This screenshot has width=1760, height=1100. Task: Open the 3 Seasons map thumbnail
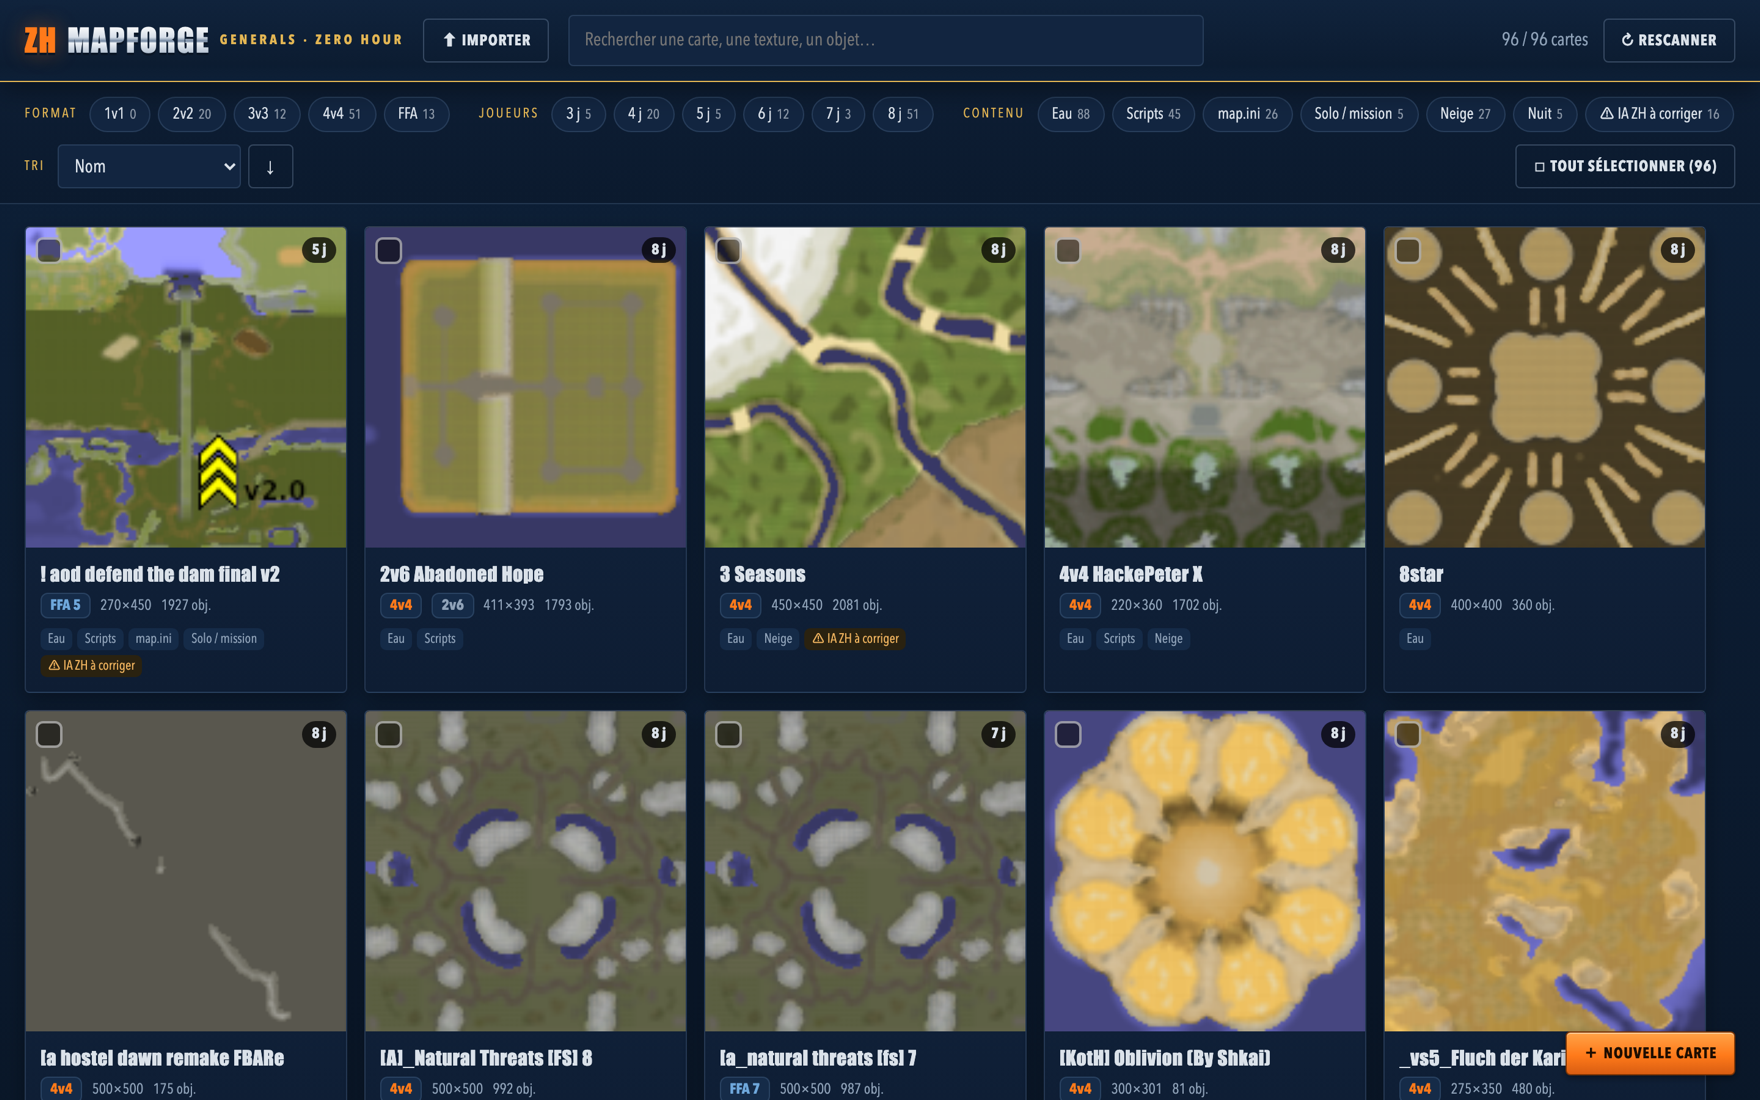pos(865,387)
